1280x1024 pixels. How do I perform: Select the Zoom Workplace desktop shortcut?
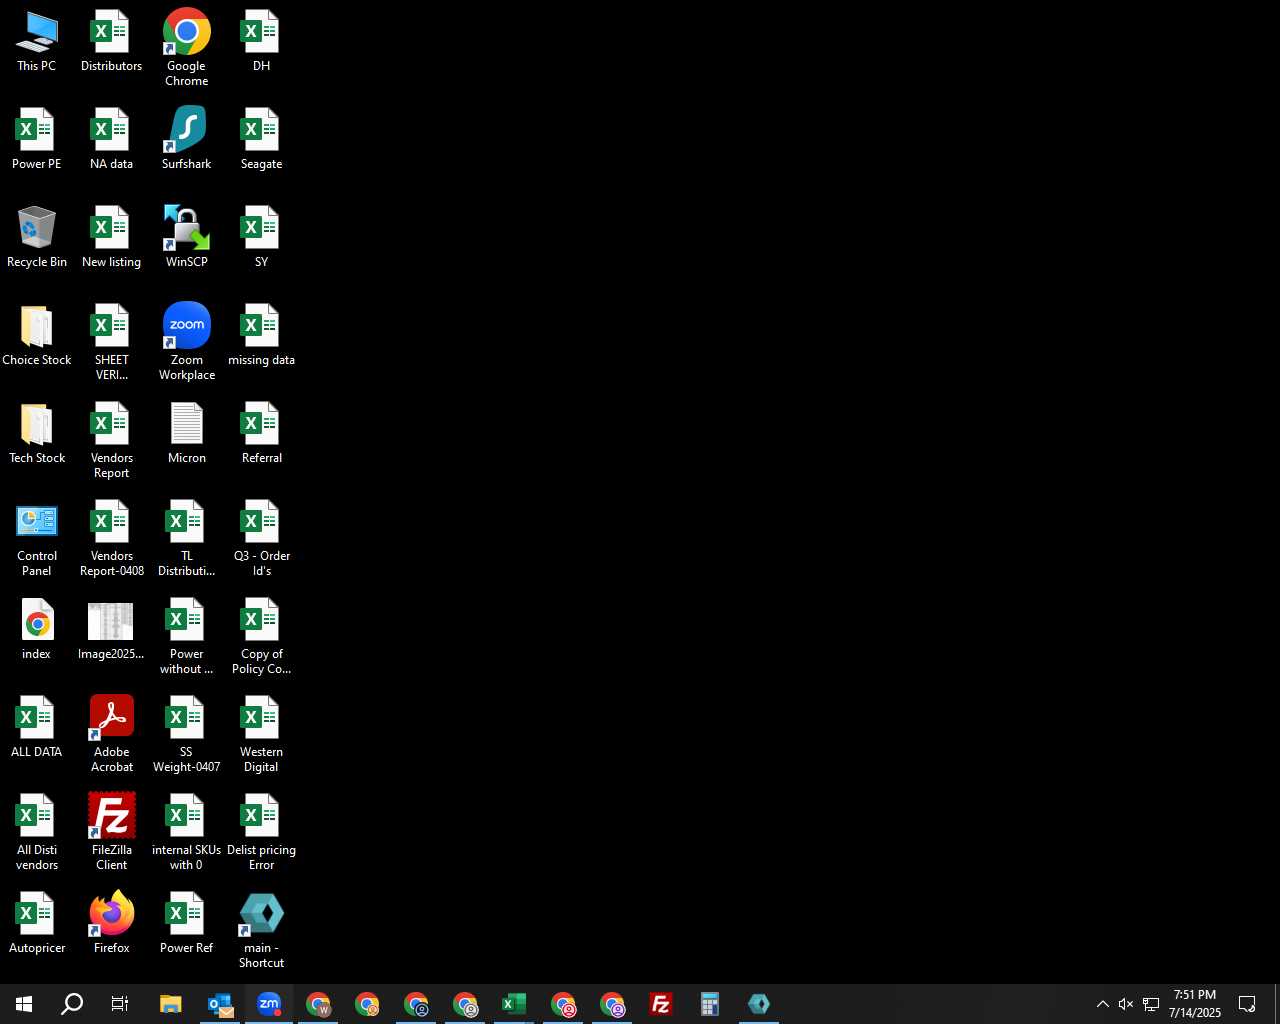pos(187,342)
